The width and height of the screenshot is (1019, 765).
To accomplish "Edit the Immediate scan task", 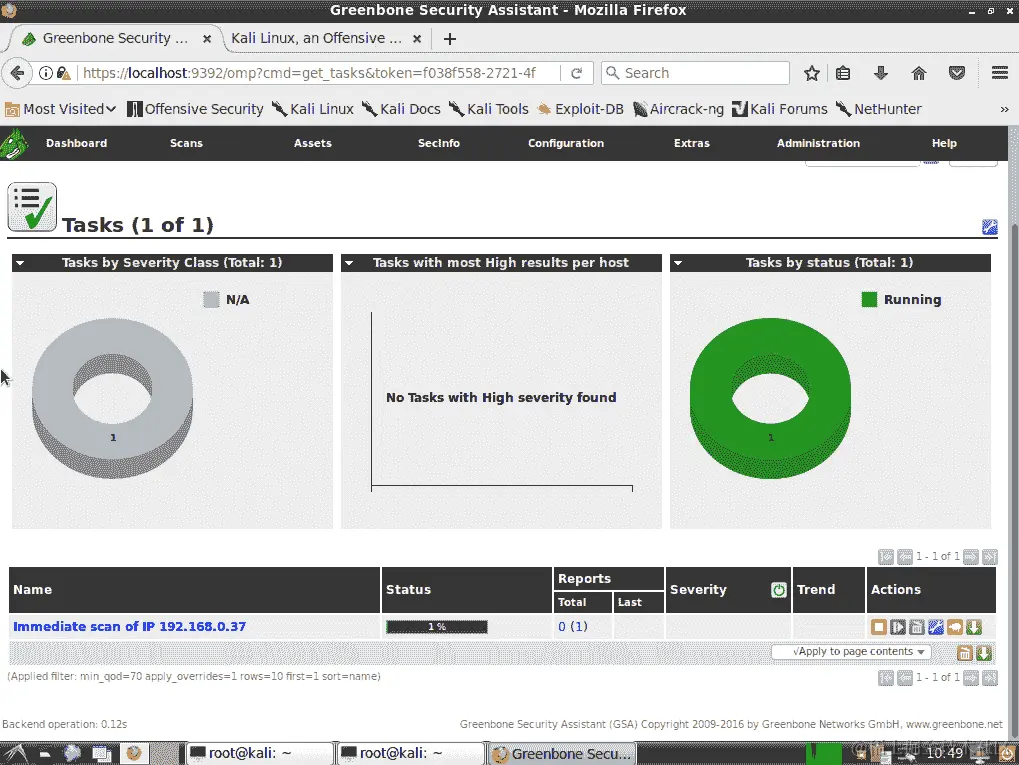I will 935,627.
